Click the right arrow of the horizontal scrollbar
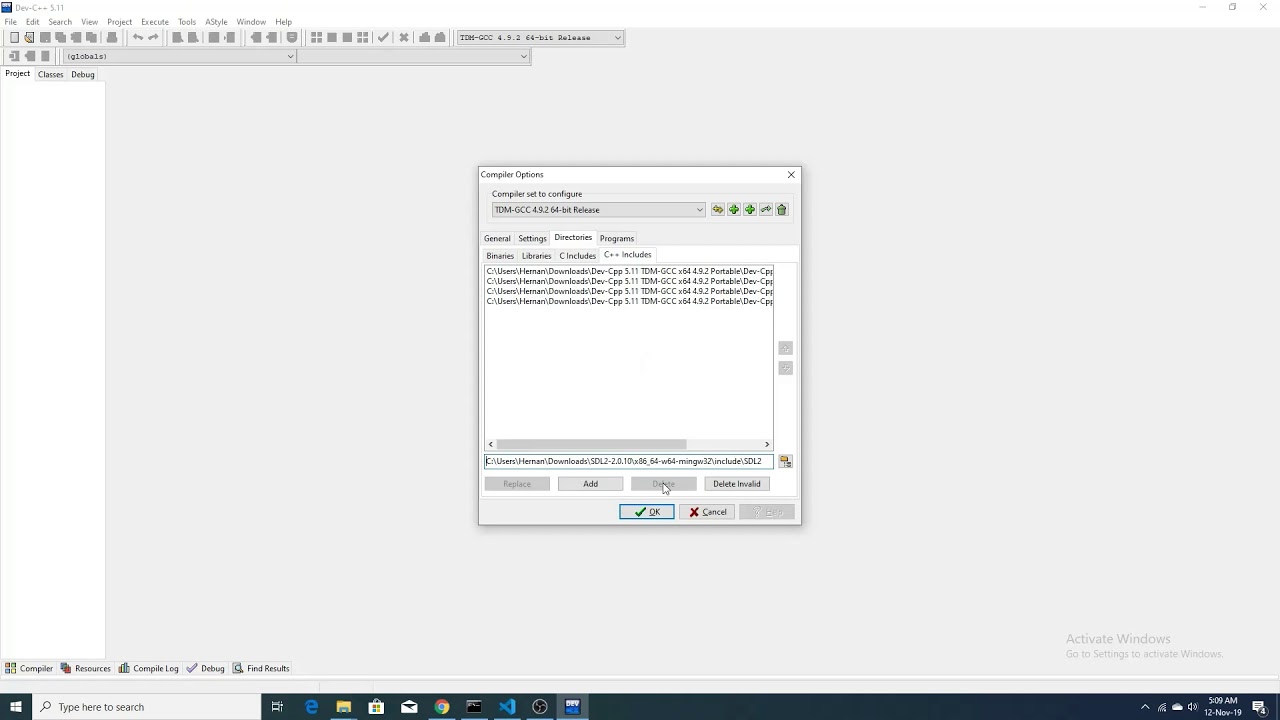 pos(767,444)
